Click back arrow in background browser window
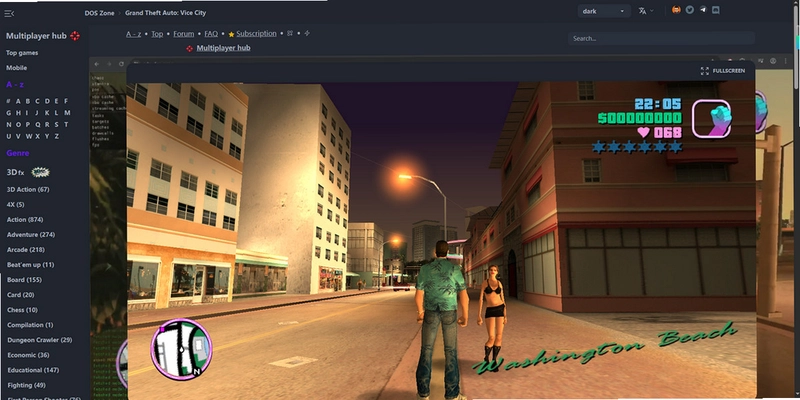 (x=97, y=64)
